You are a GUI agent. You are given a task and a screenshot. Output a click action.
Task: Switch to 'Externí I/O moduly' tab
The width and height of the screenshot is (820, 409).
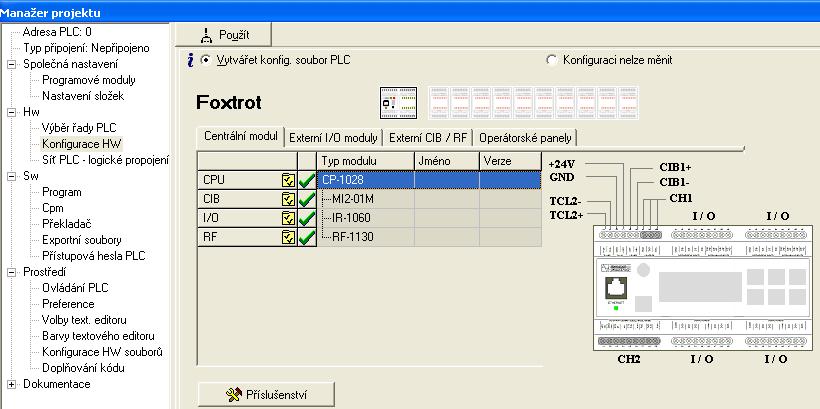pos(333,139)
